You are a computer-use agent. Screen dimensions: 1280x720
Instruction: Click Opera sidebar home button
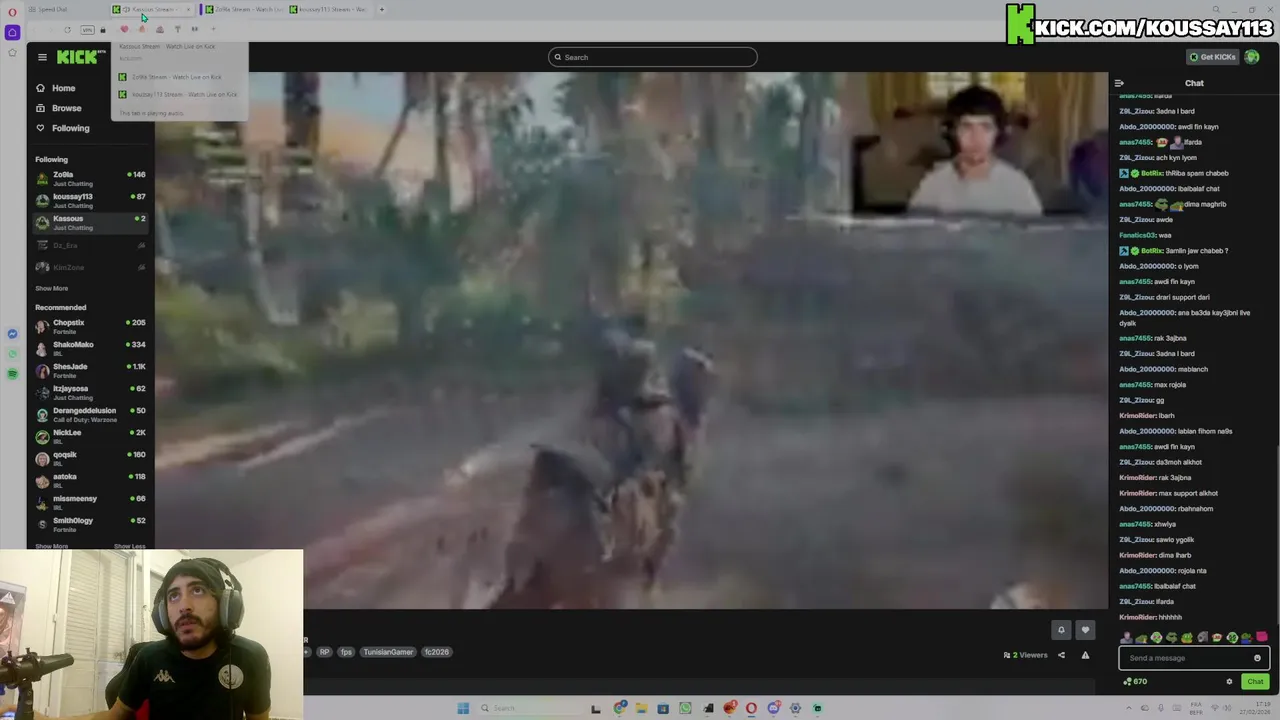click(x=12, y=32)
